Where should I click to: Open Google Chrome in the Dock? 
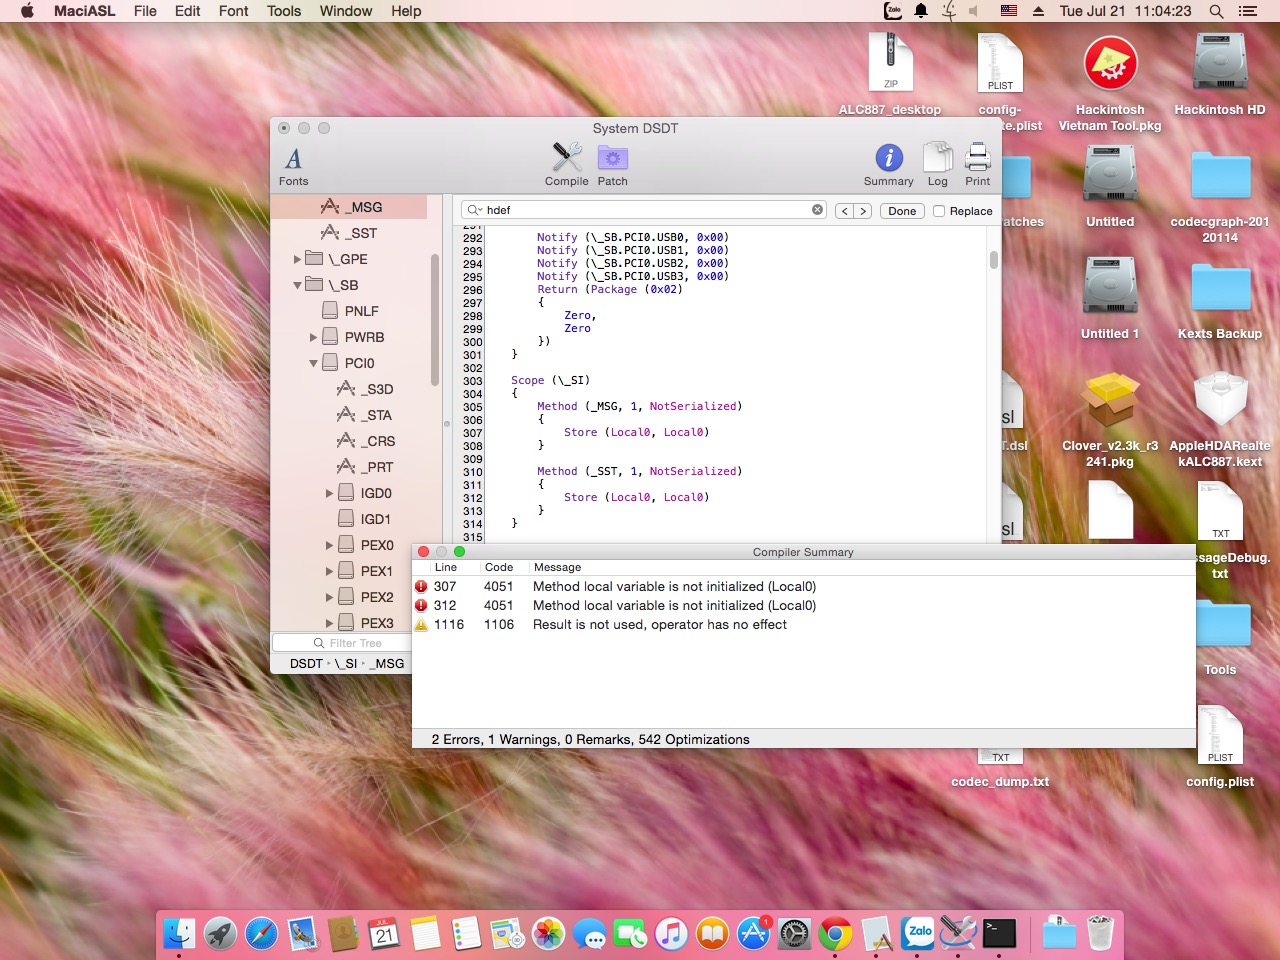click(835, 934)
